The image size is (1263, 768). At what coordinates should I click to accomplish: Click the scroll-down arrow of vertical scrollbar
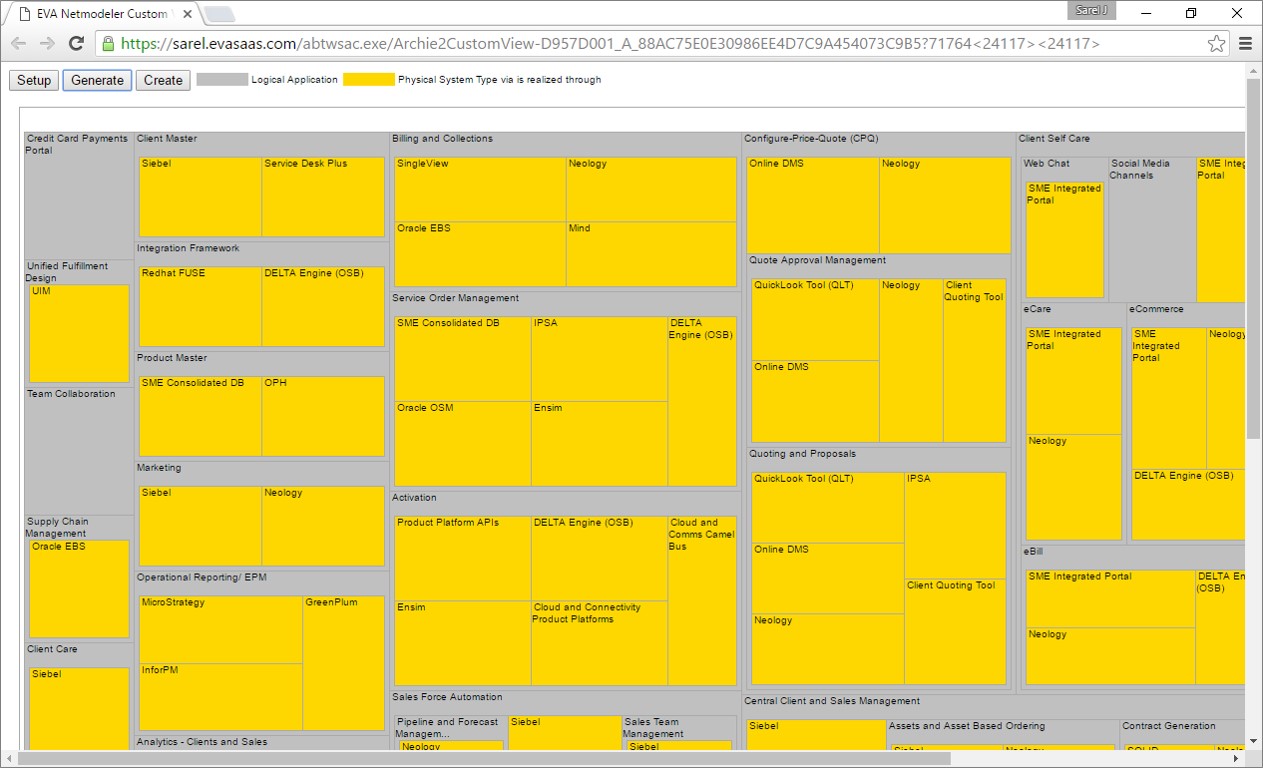(1254, 743)
